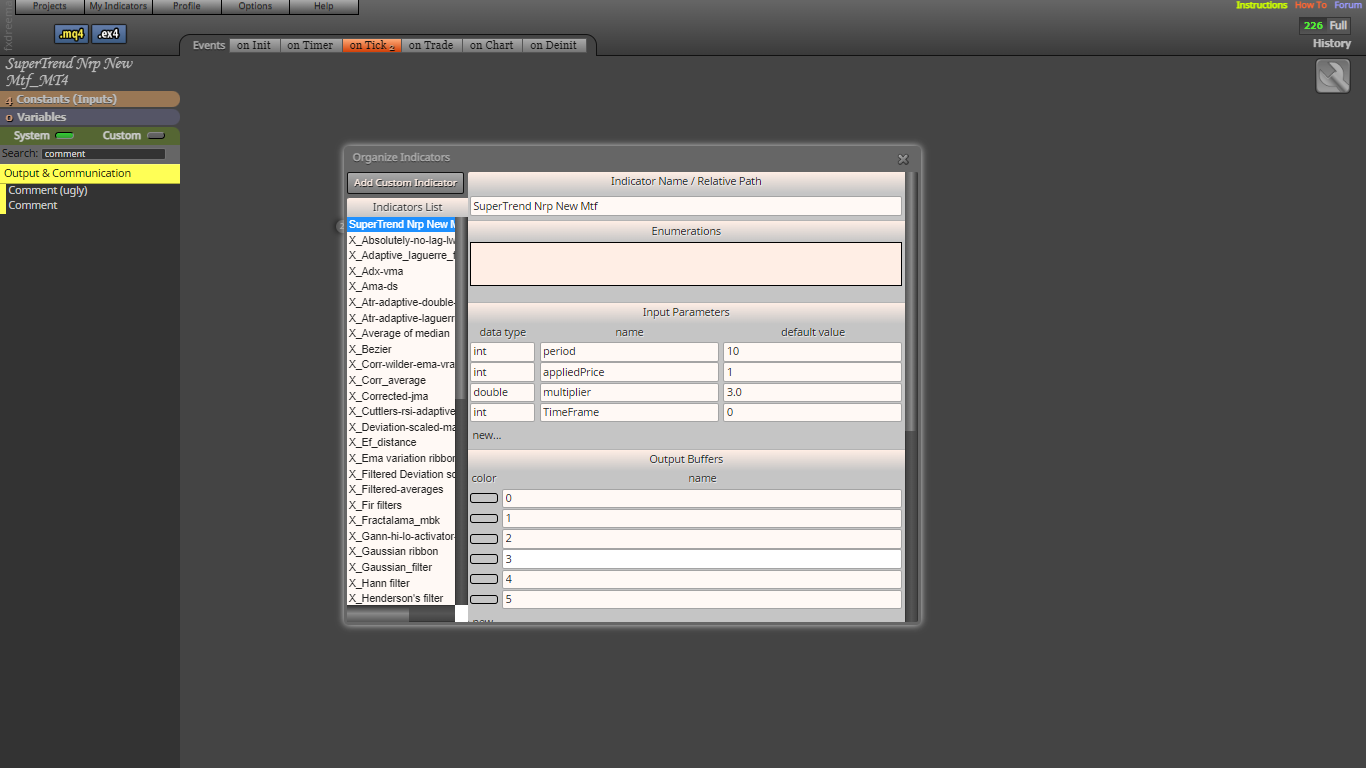The height and width of the screenshot is (768, 1366).
Task: Add new input parameter via new... link
Action: point(487,435)
